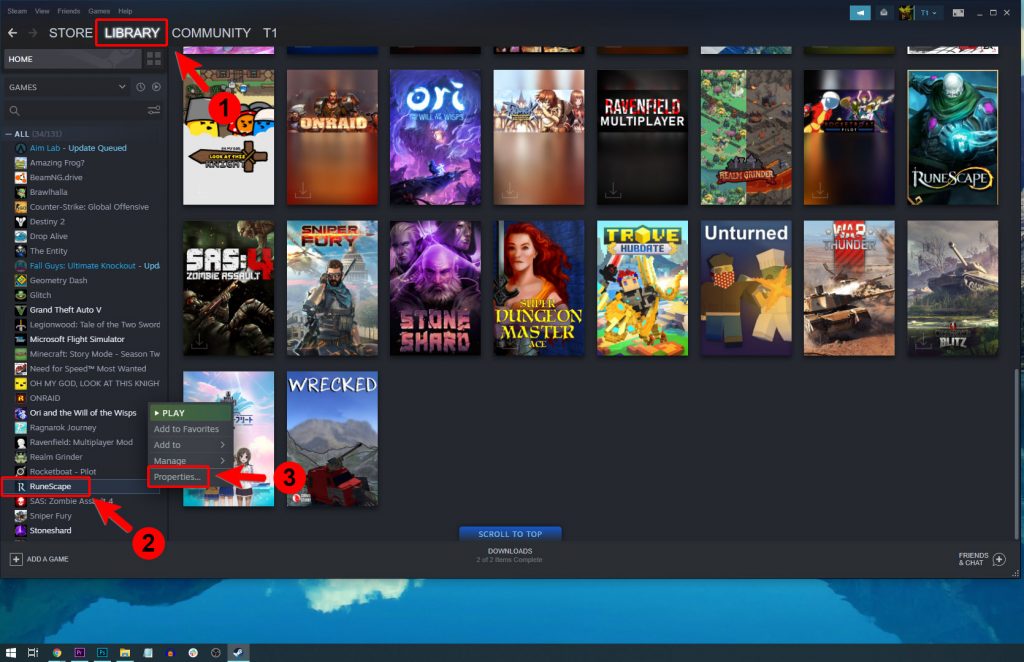Click the ONRAID icon in games list
This screenshot has width=1024, height=662.
(21, 398)
